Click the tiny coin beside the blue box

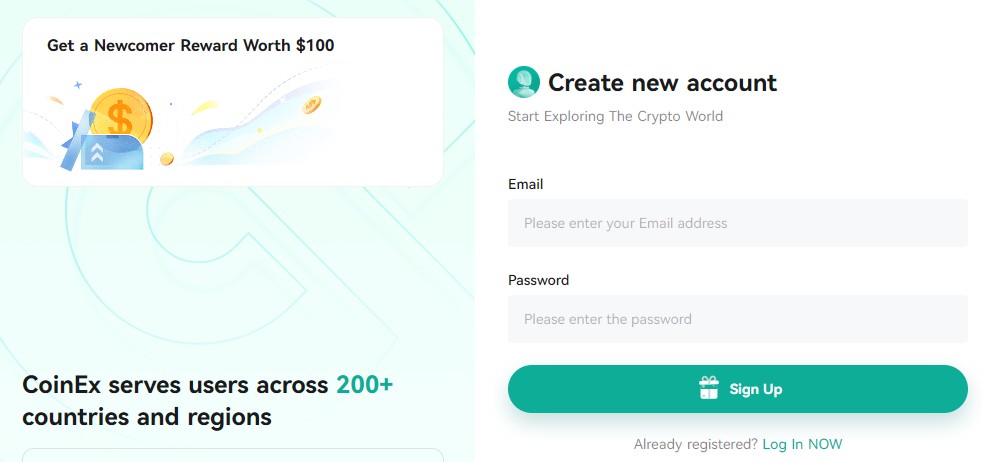167,159
